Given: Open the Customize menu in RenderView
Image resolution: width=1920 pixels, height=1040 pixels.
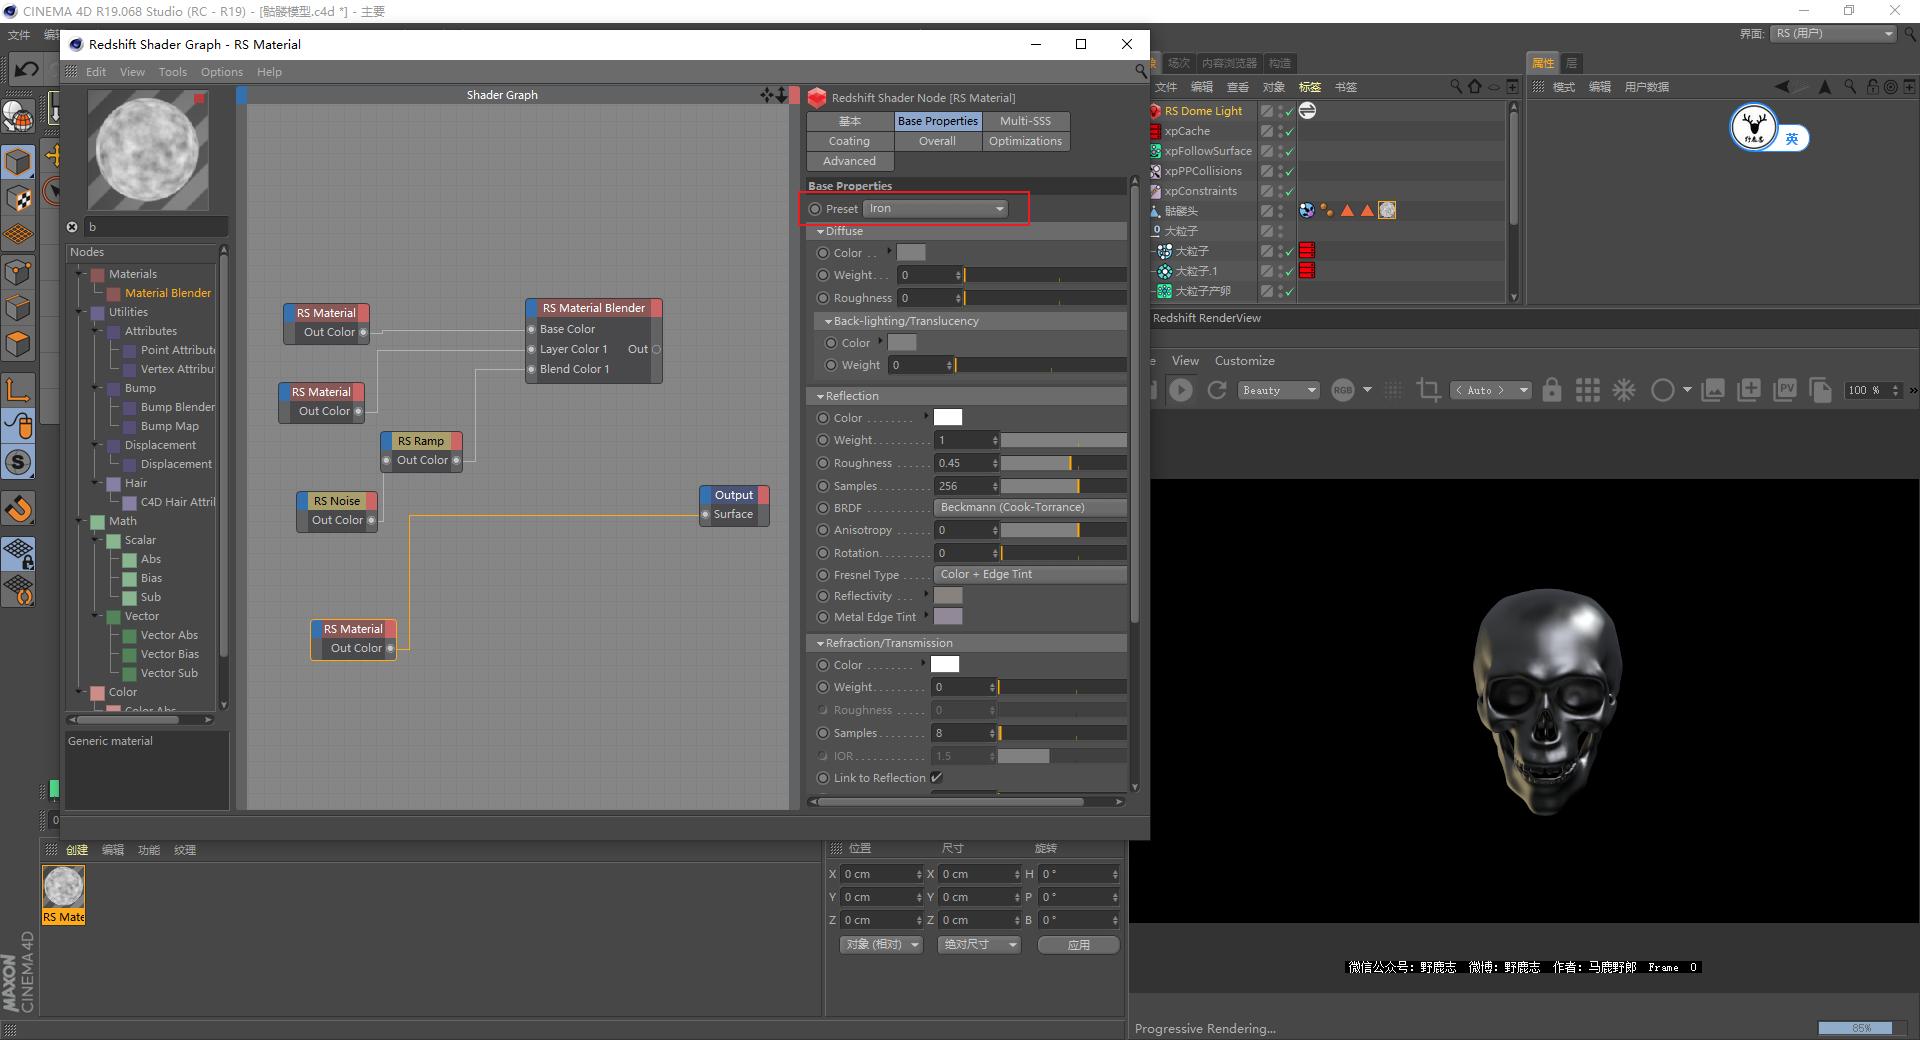Looking at the screenshot, I should [1244, 361].
